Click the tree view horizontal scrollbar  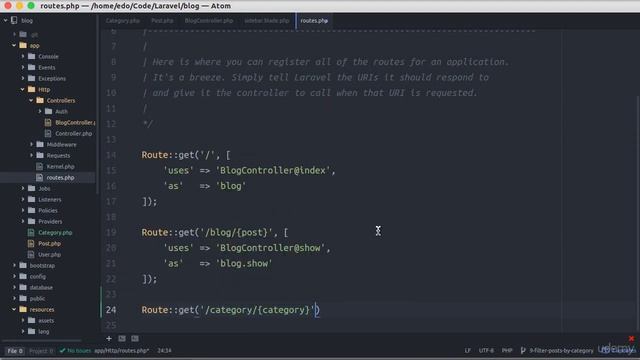point(41,340)
